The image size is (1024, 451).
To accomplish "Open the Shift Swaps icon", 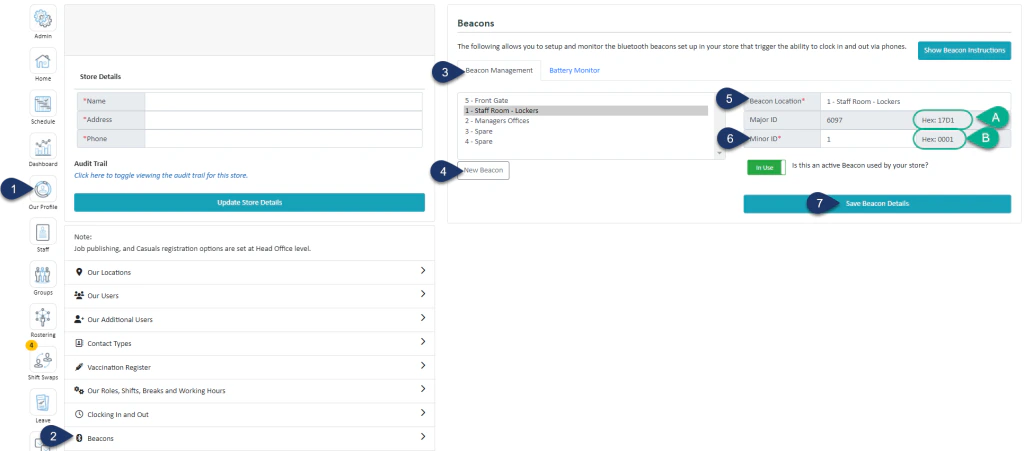I will point(43,360).
